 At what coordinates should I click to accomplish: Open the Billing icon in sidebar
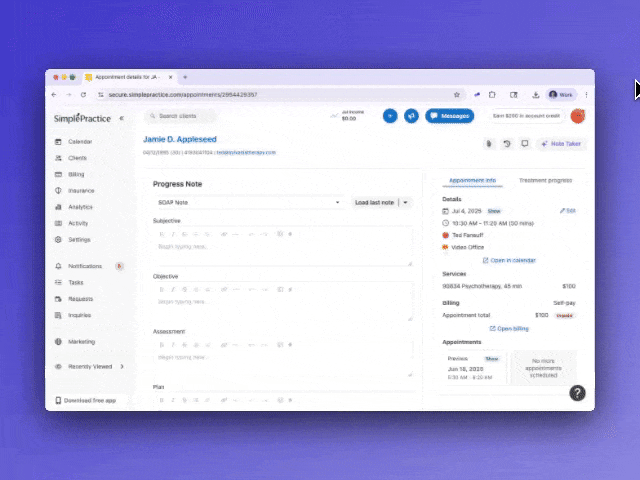(58, 174)
